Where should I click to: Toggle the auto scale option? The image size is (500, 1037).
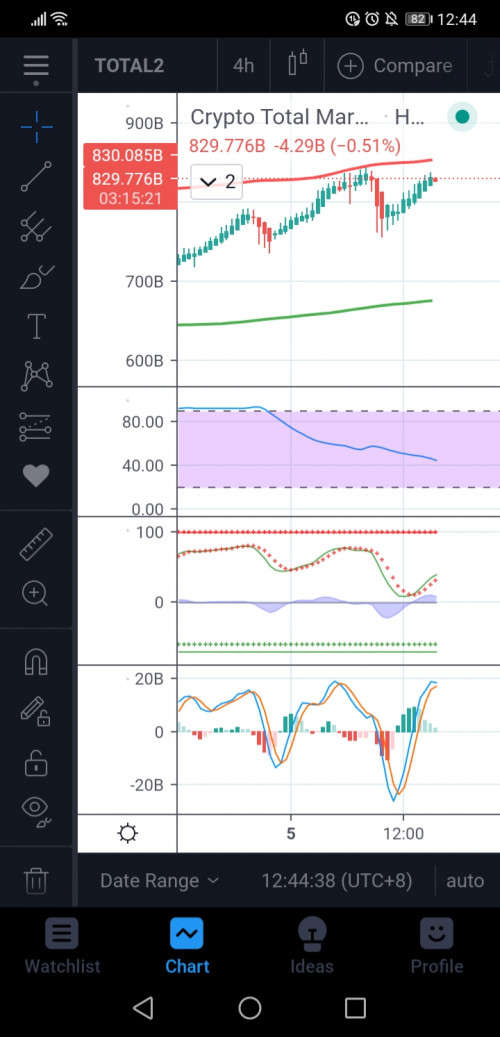pyautogui.click(x=465, y=880)
